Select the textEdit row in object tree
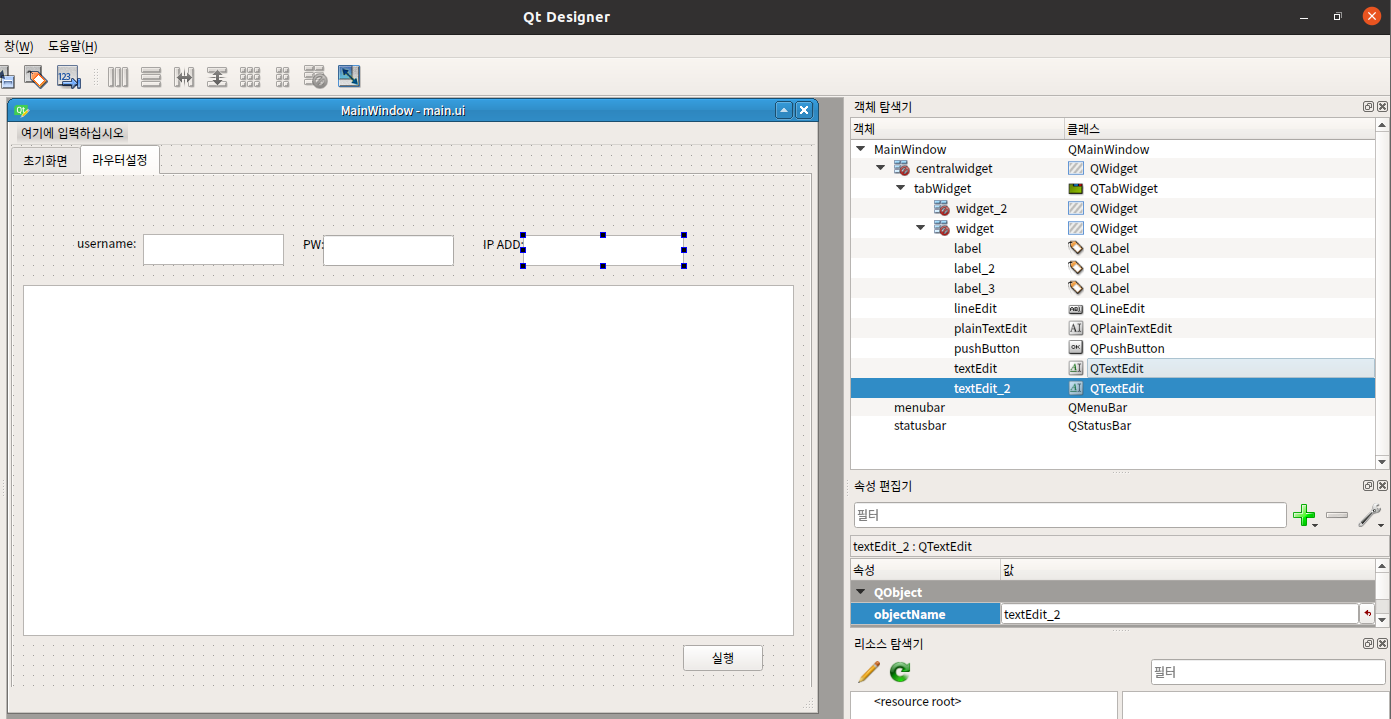Image resolution: width=1391 pixels, height=719 pixels. 1112,368
